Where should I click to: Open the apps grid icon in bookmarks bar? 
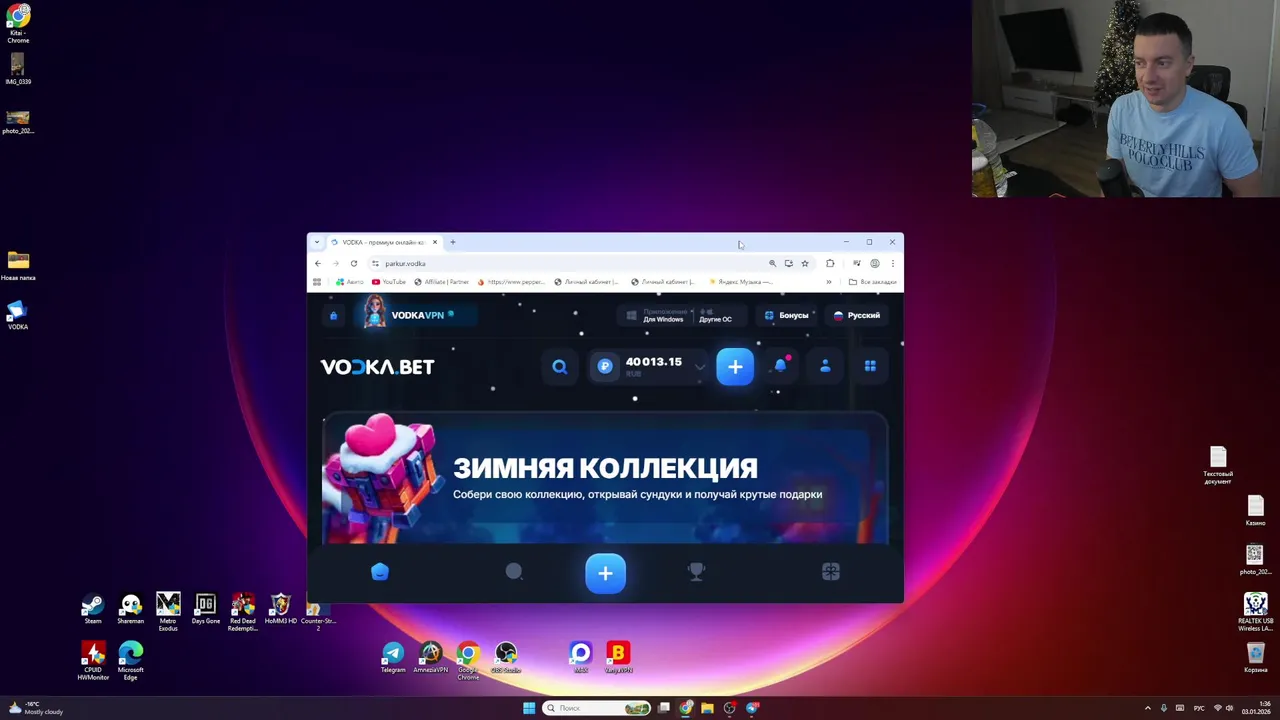[x=317, y=282]
